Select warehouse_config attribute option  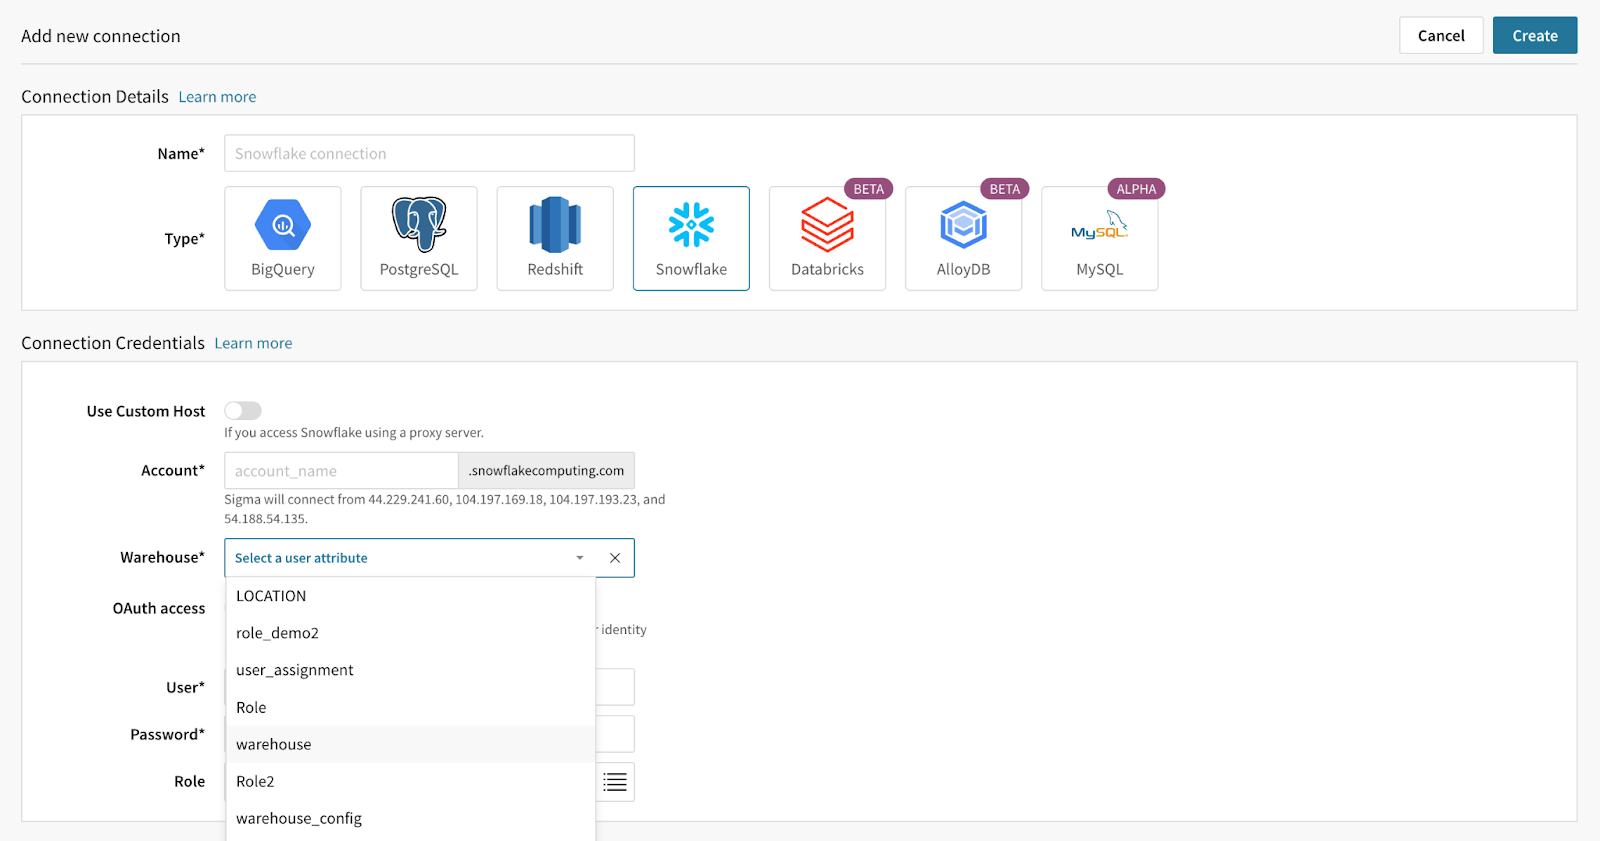[411, 818]
